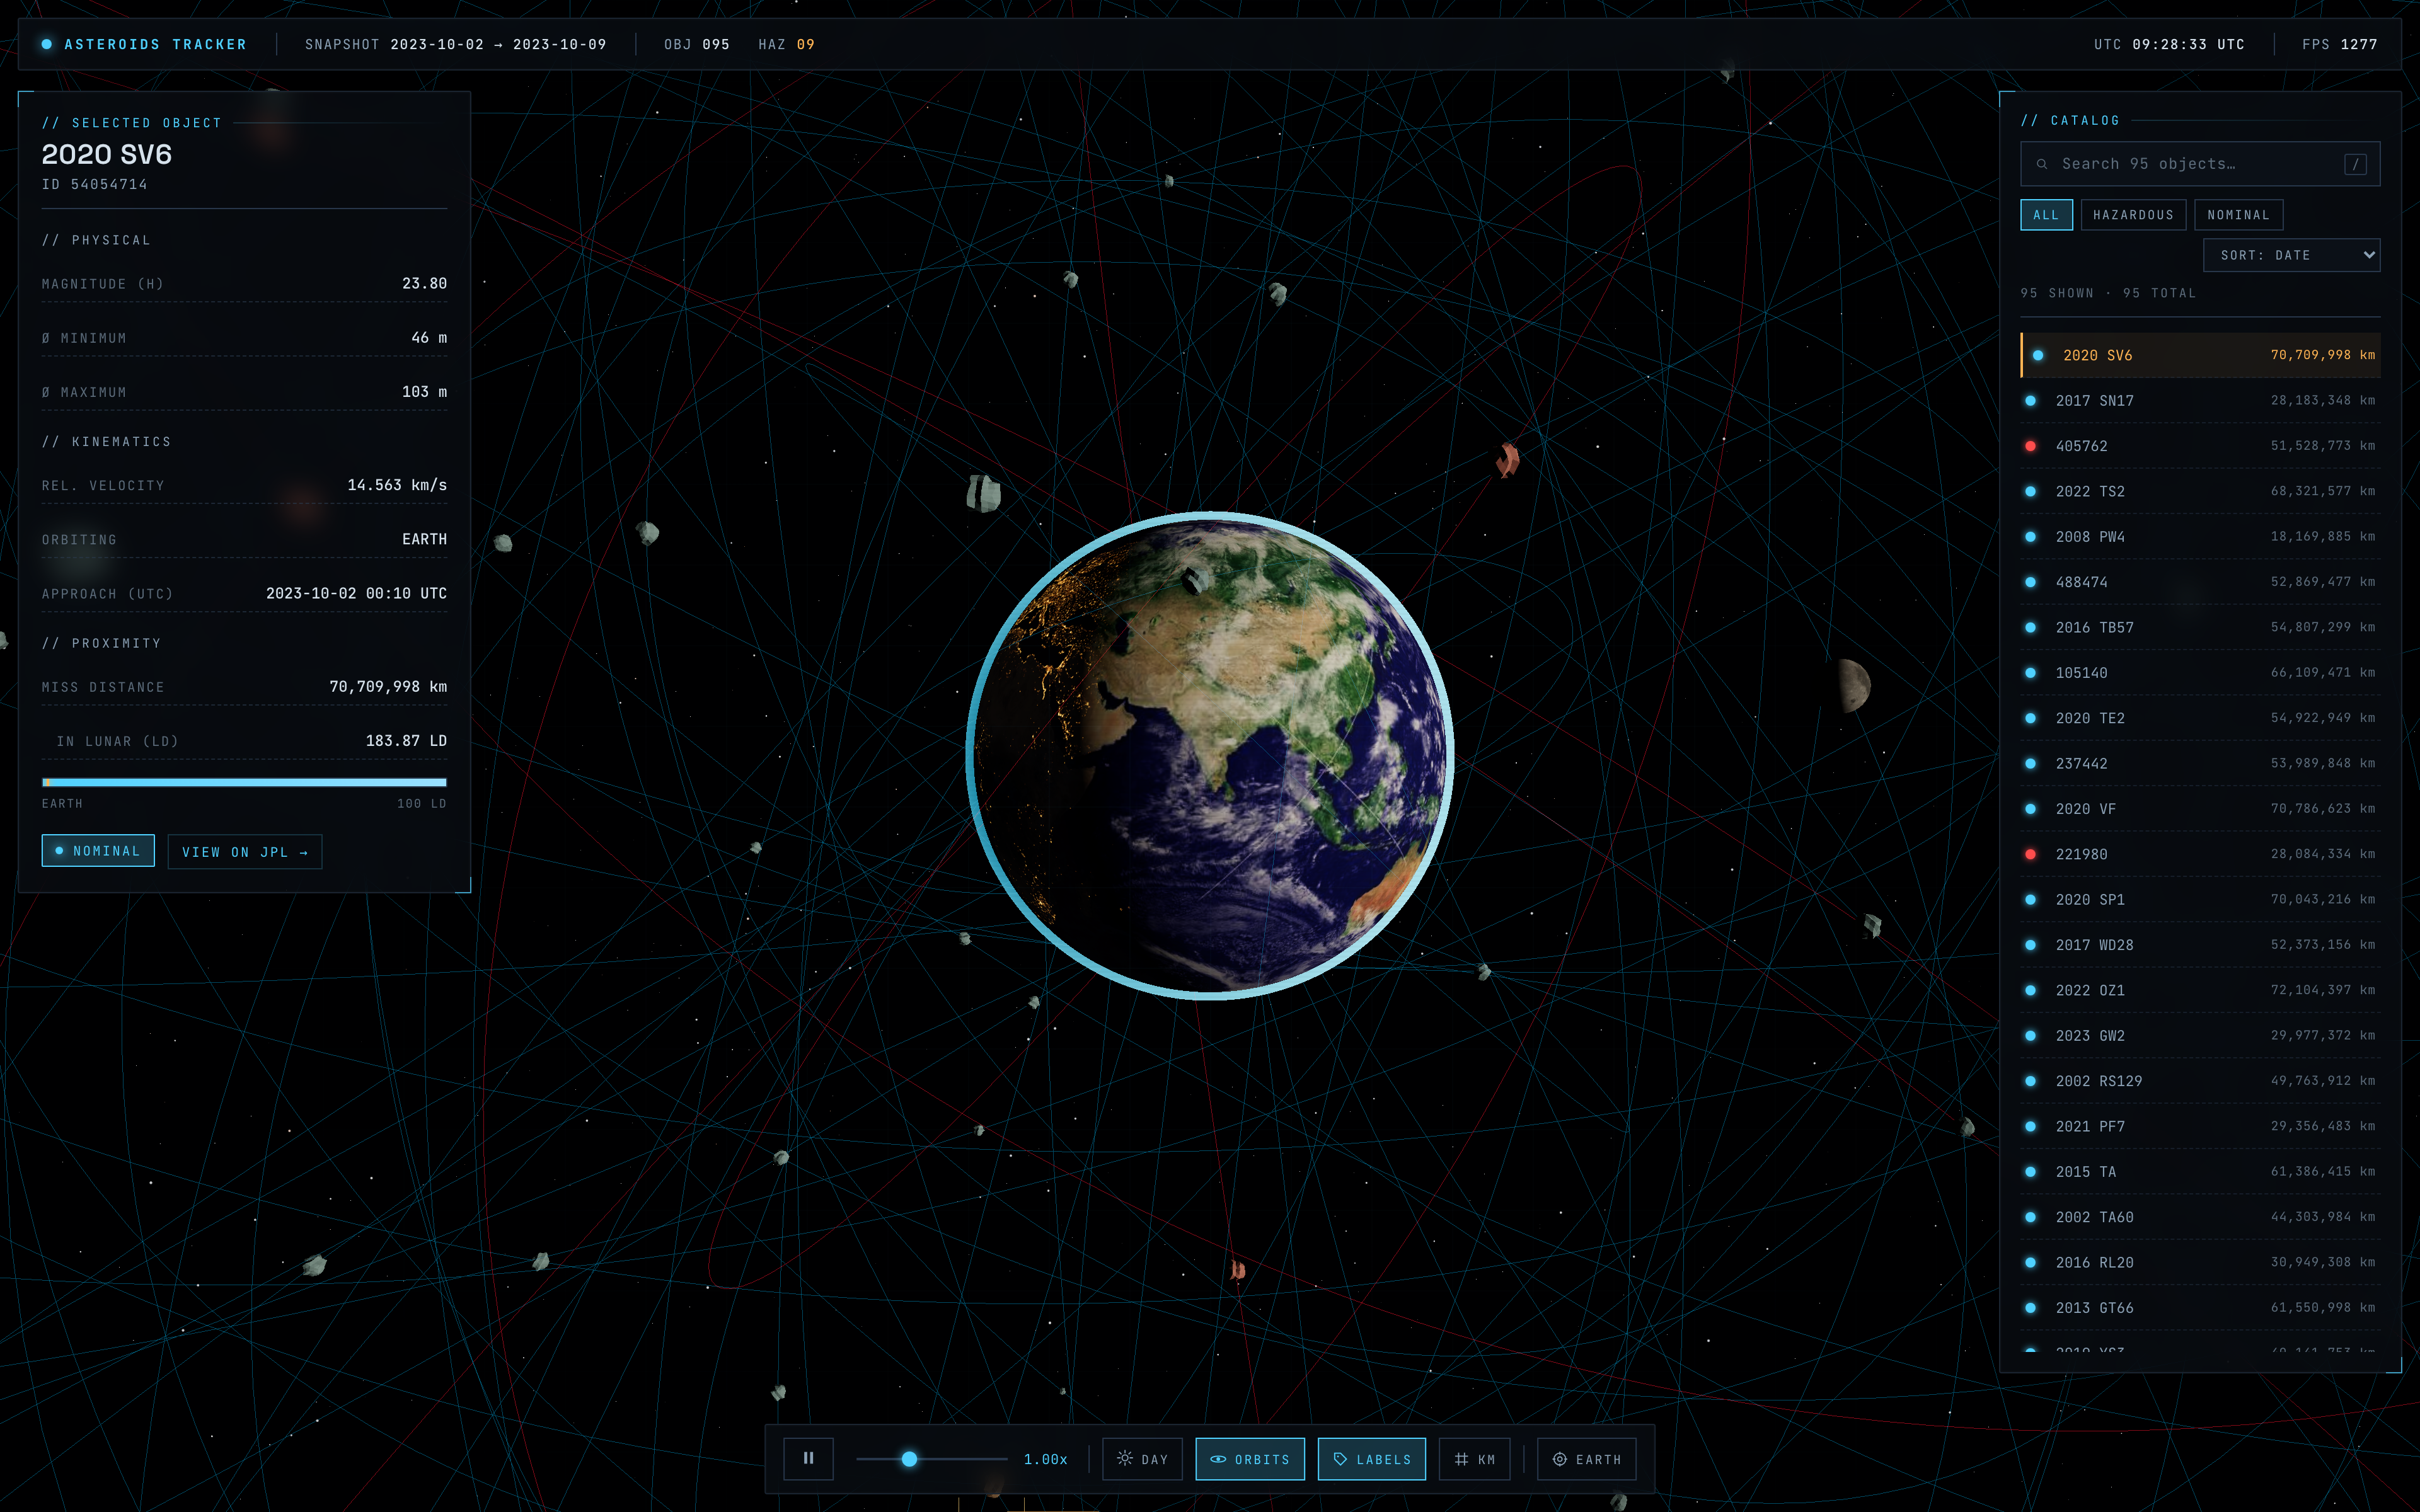
Task: Click the Nominal status badge
Action: [x=98, y=851]
